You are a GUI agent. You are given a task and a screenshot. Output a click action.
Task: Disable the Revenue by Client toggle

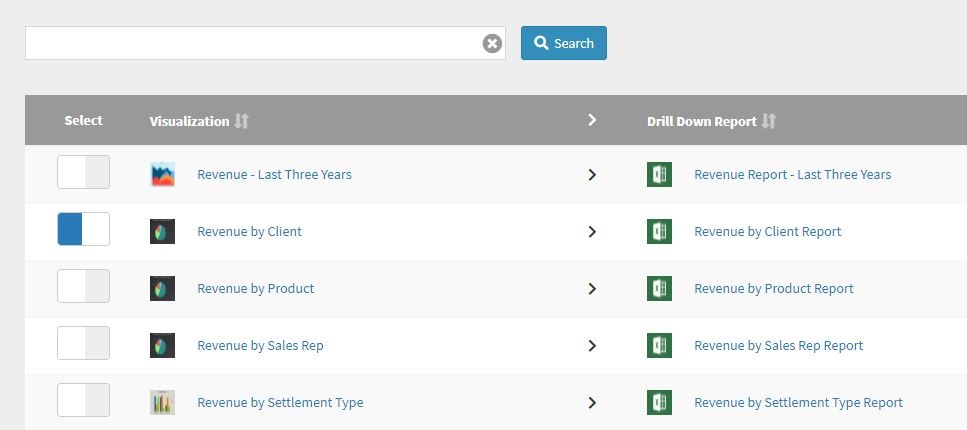[x=83, y=229]
